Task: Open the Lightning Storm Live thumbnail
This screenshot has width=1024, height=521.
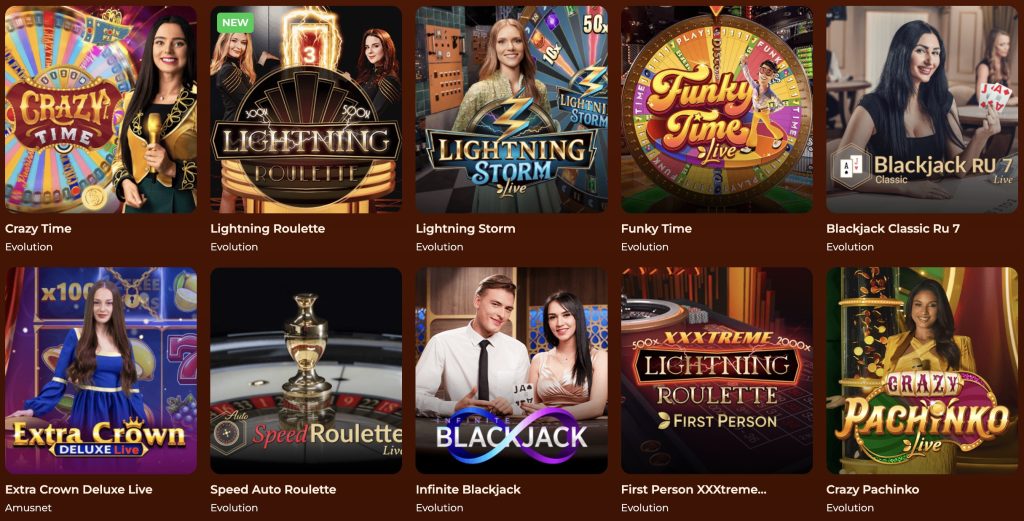Action: [x=511, y=110]
